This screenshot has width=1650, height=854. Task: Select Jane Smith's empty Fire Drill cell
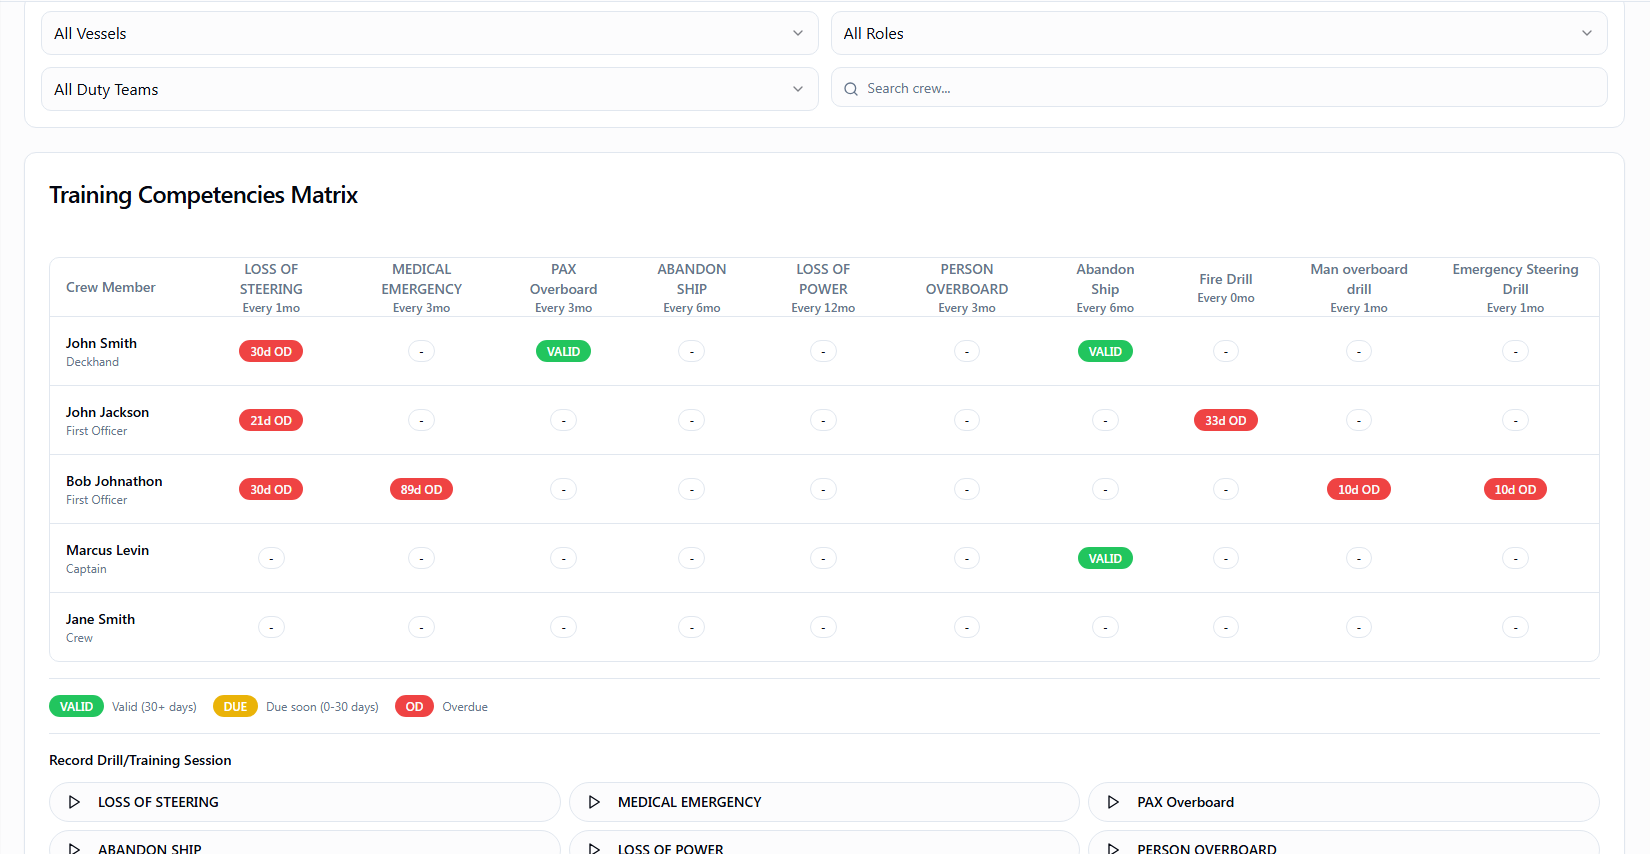click(1225, 628)
